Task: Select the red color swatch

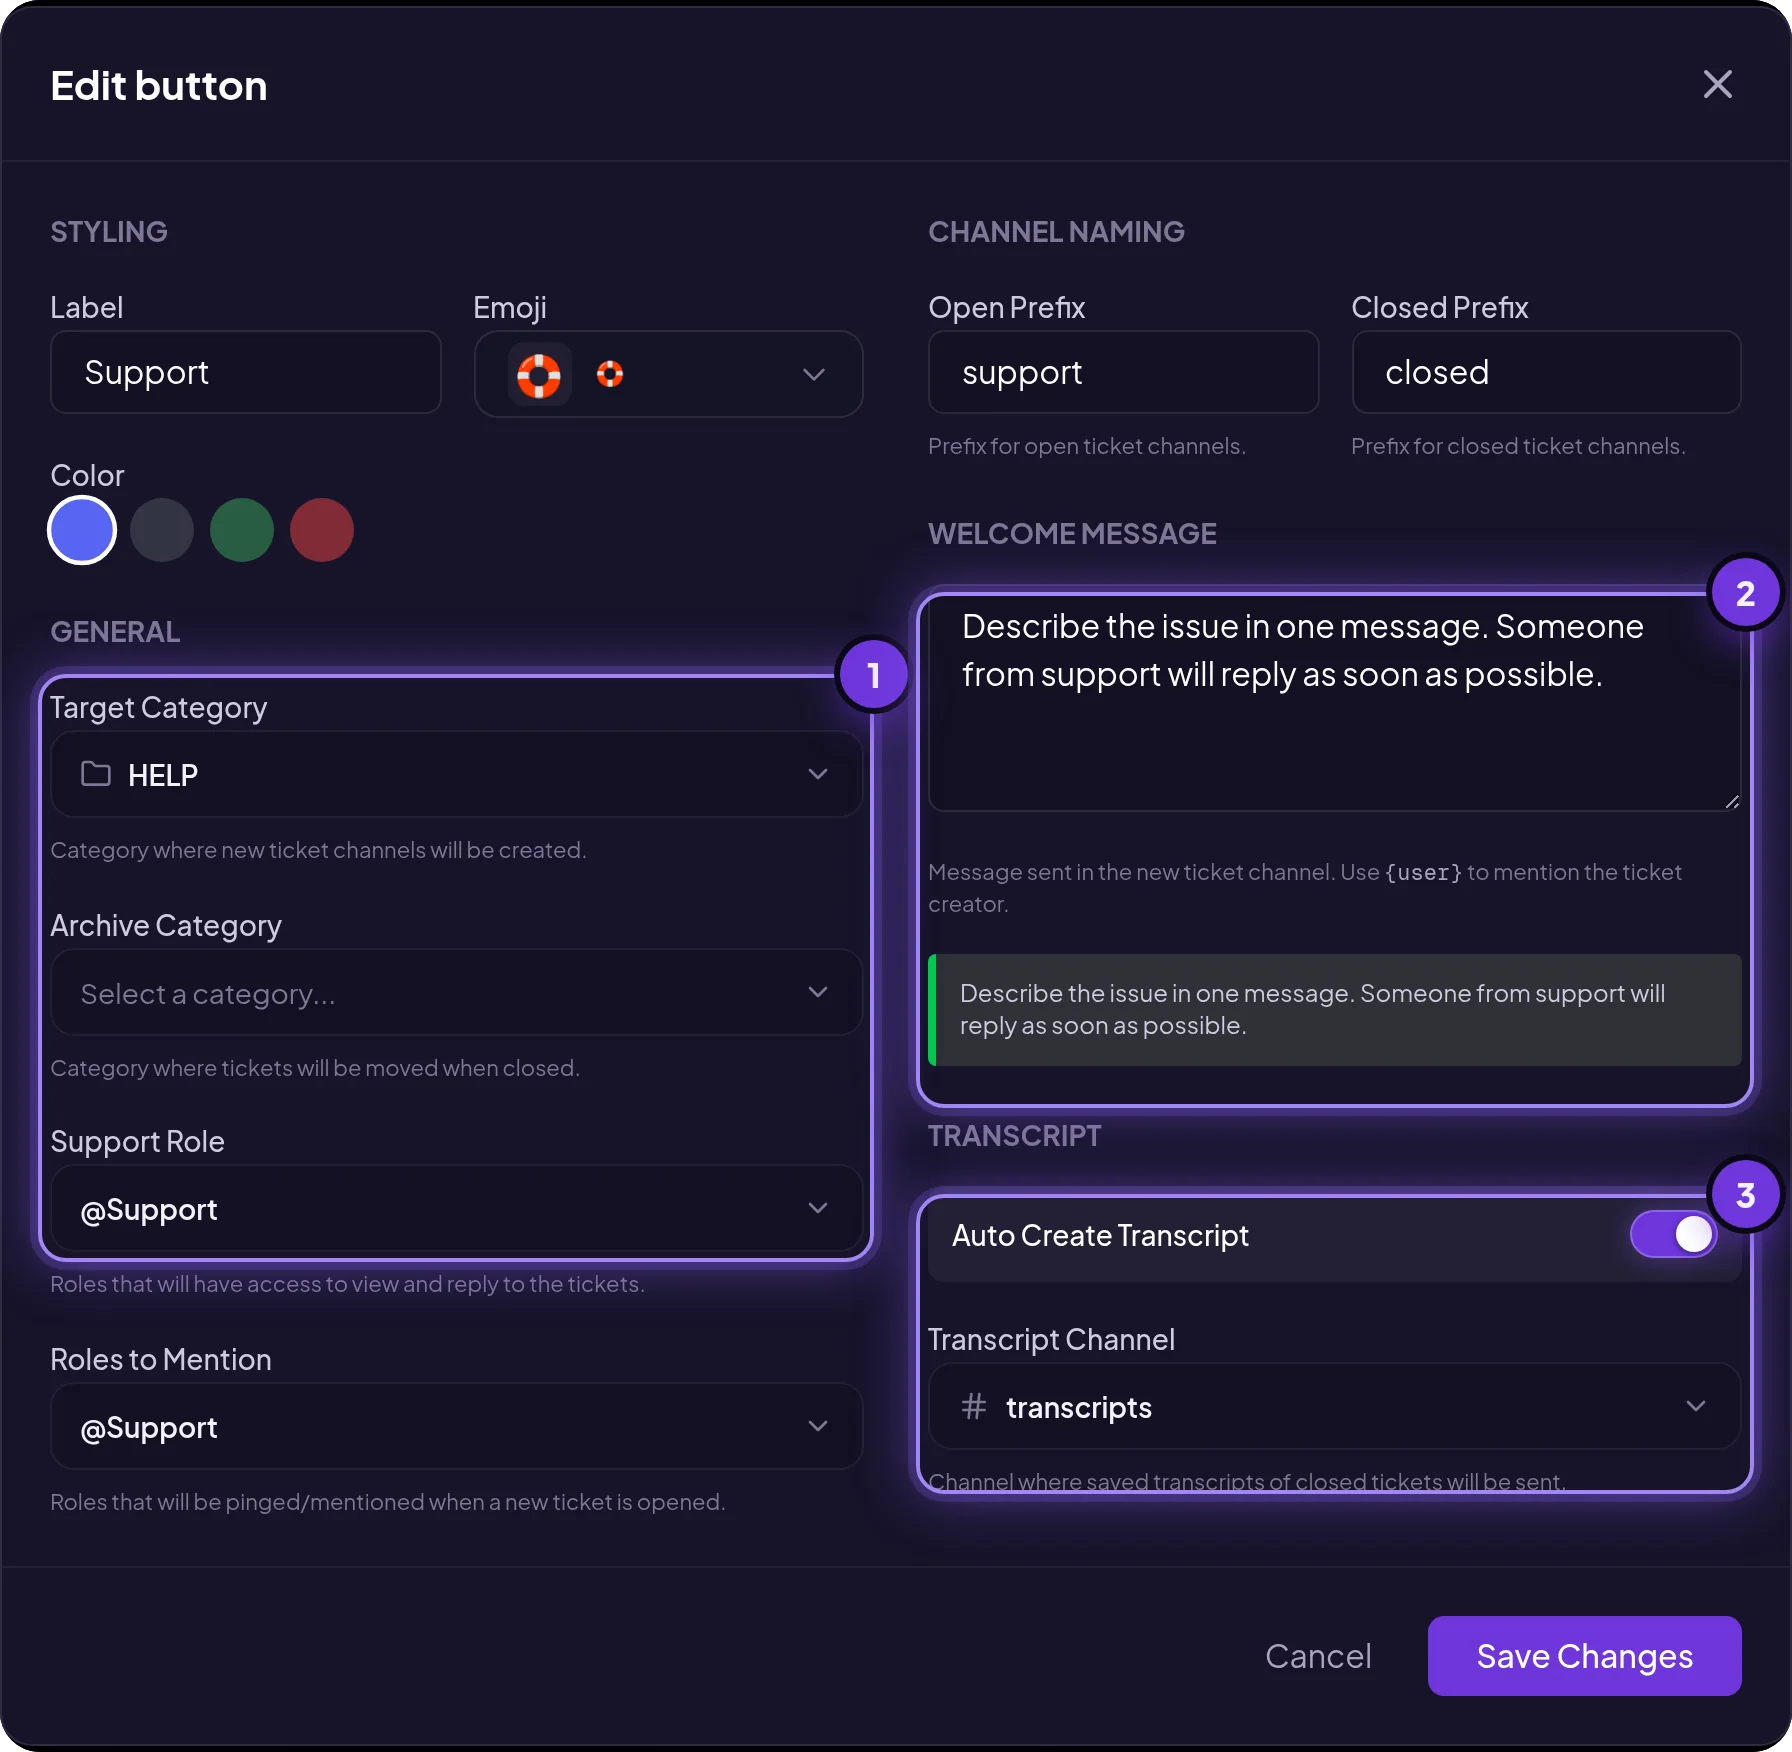Action: (x=322, y=530)
